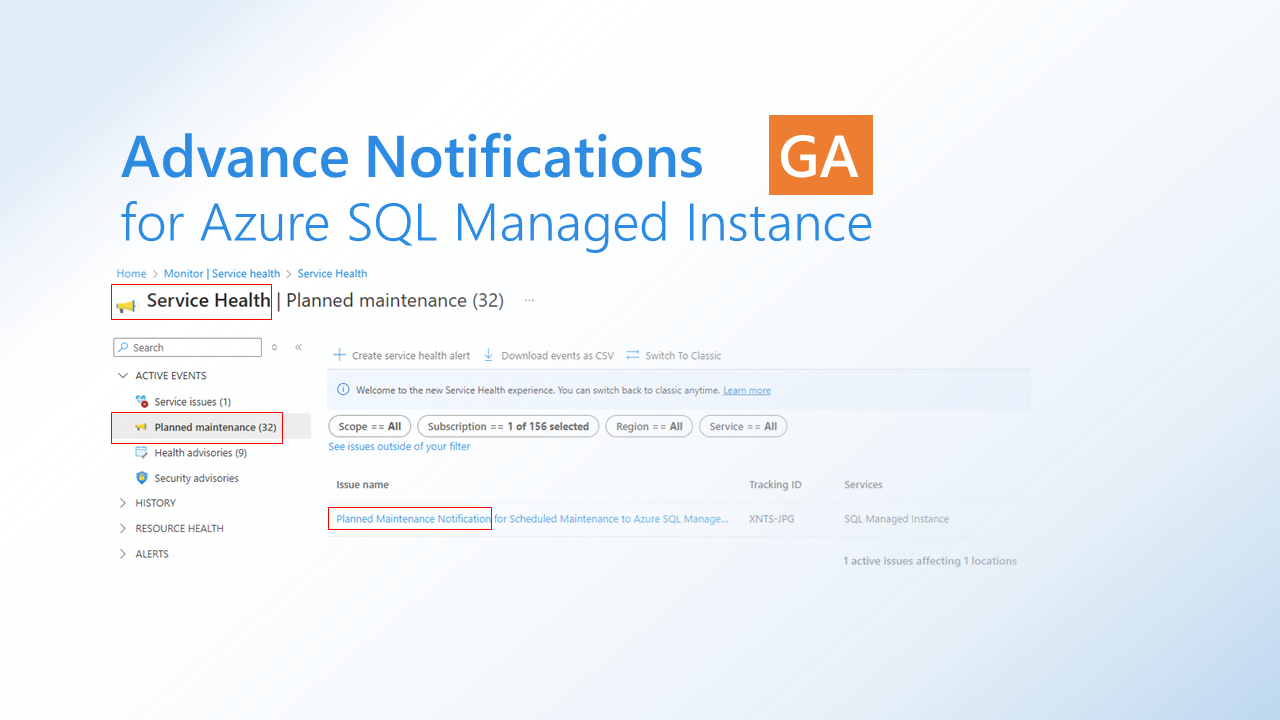Click the Service Health megaphone icon in header
Image resolution: width=1280 pixels, height=720 pixels.
tap(125, 301)
